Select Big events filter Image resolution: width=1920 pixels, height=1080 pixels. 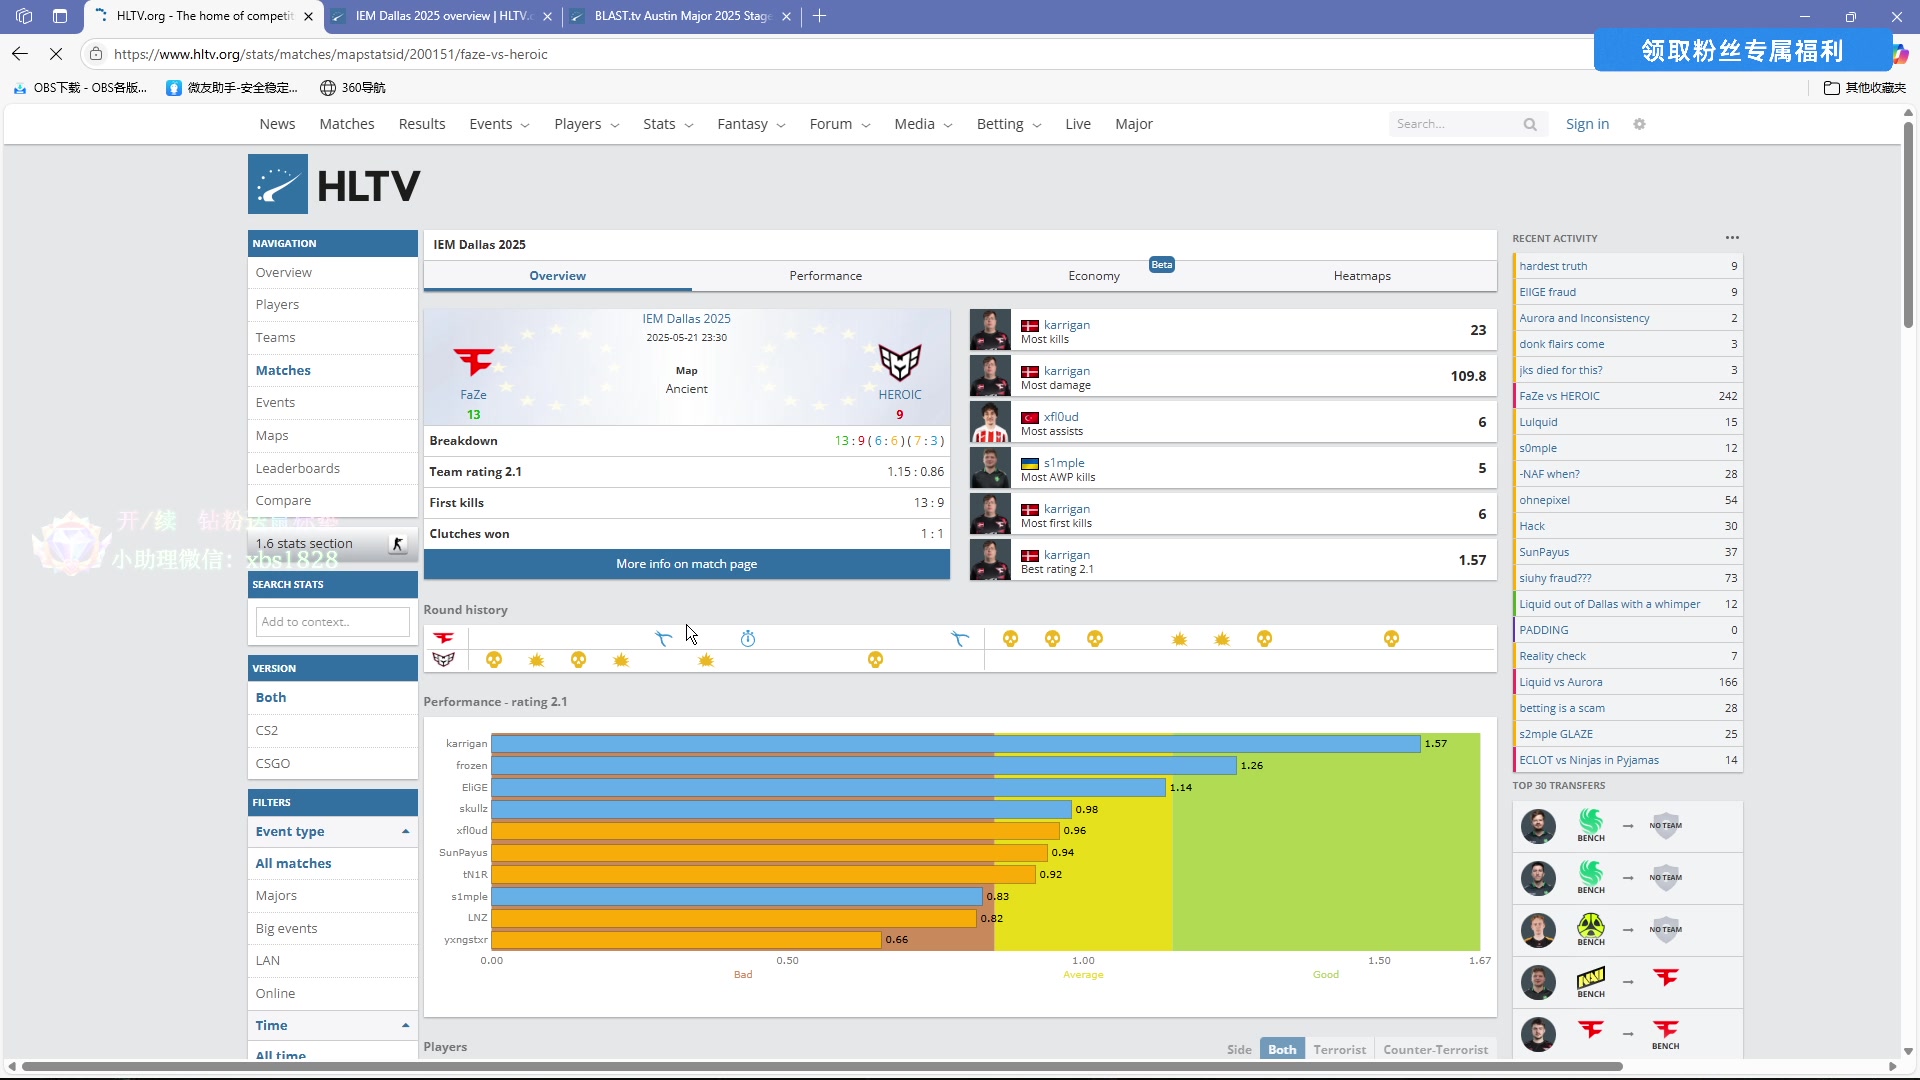(x=333, y=929)
